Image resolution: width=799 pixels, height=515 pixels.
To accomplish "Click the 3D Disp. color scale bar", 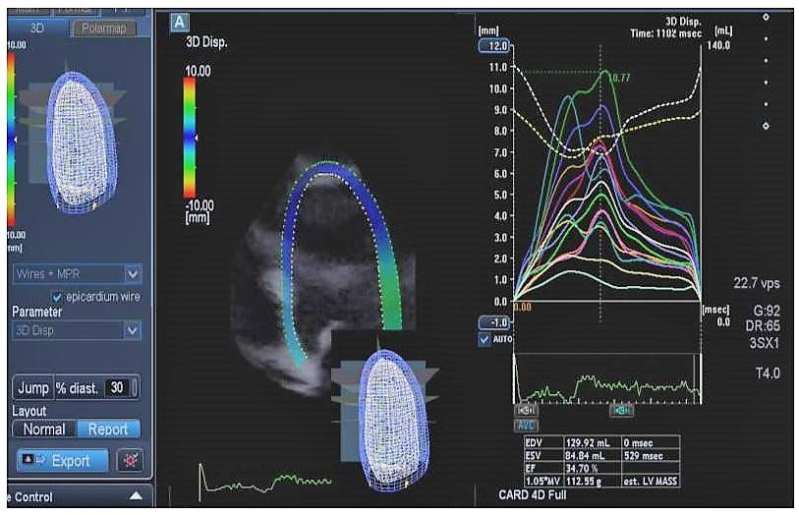I will pyautogui.click(x=189, y=135).
